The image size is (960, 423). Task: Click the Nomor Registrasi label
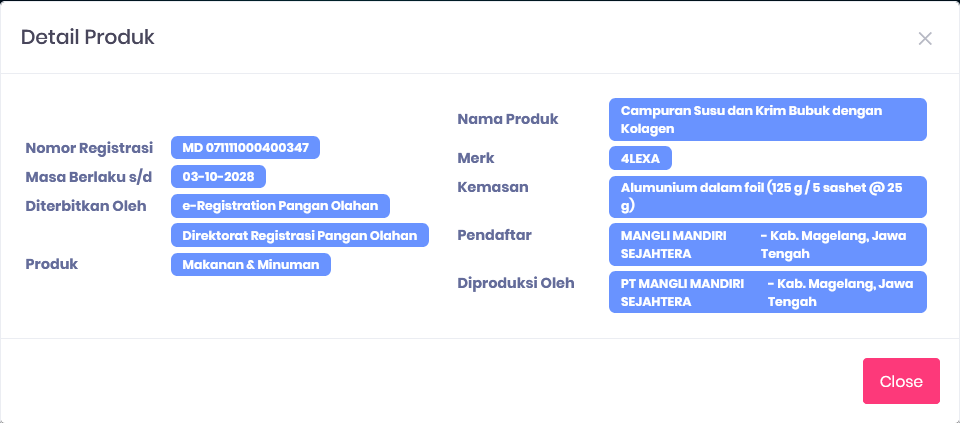click(89, 148)
